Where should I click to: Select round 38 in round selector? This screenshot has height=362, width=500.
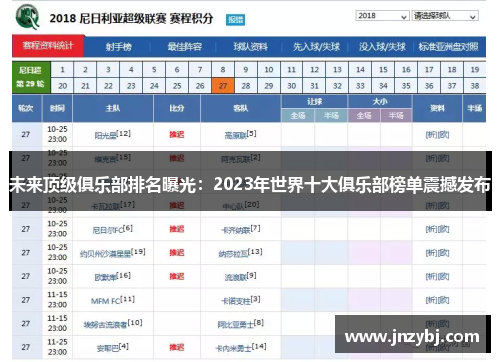[x=475, y=86]
